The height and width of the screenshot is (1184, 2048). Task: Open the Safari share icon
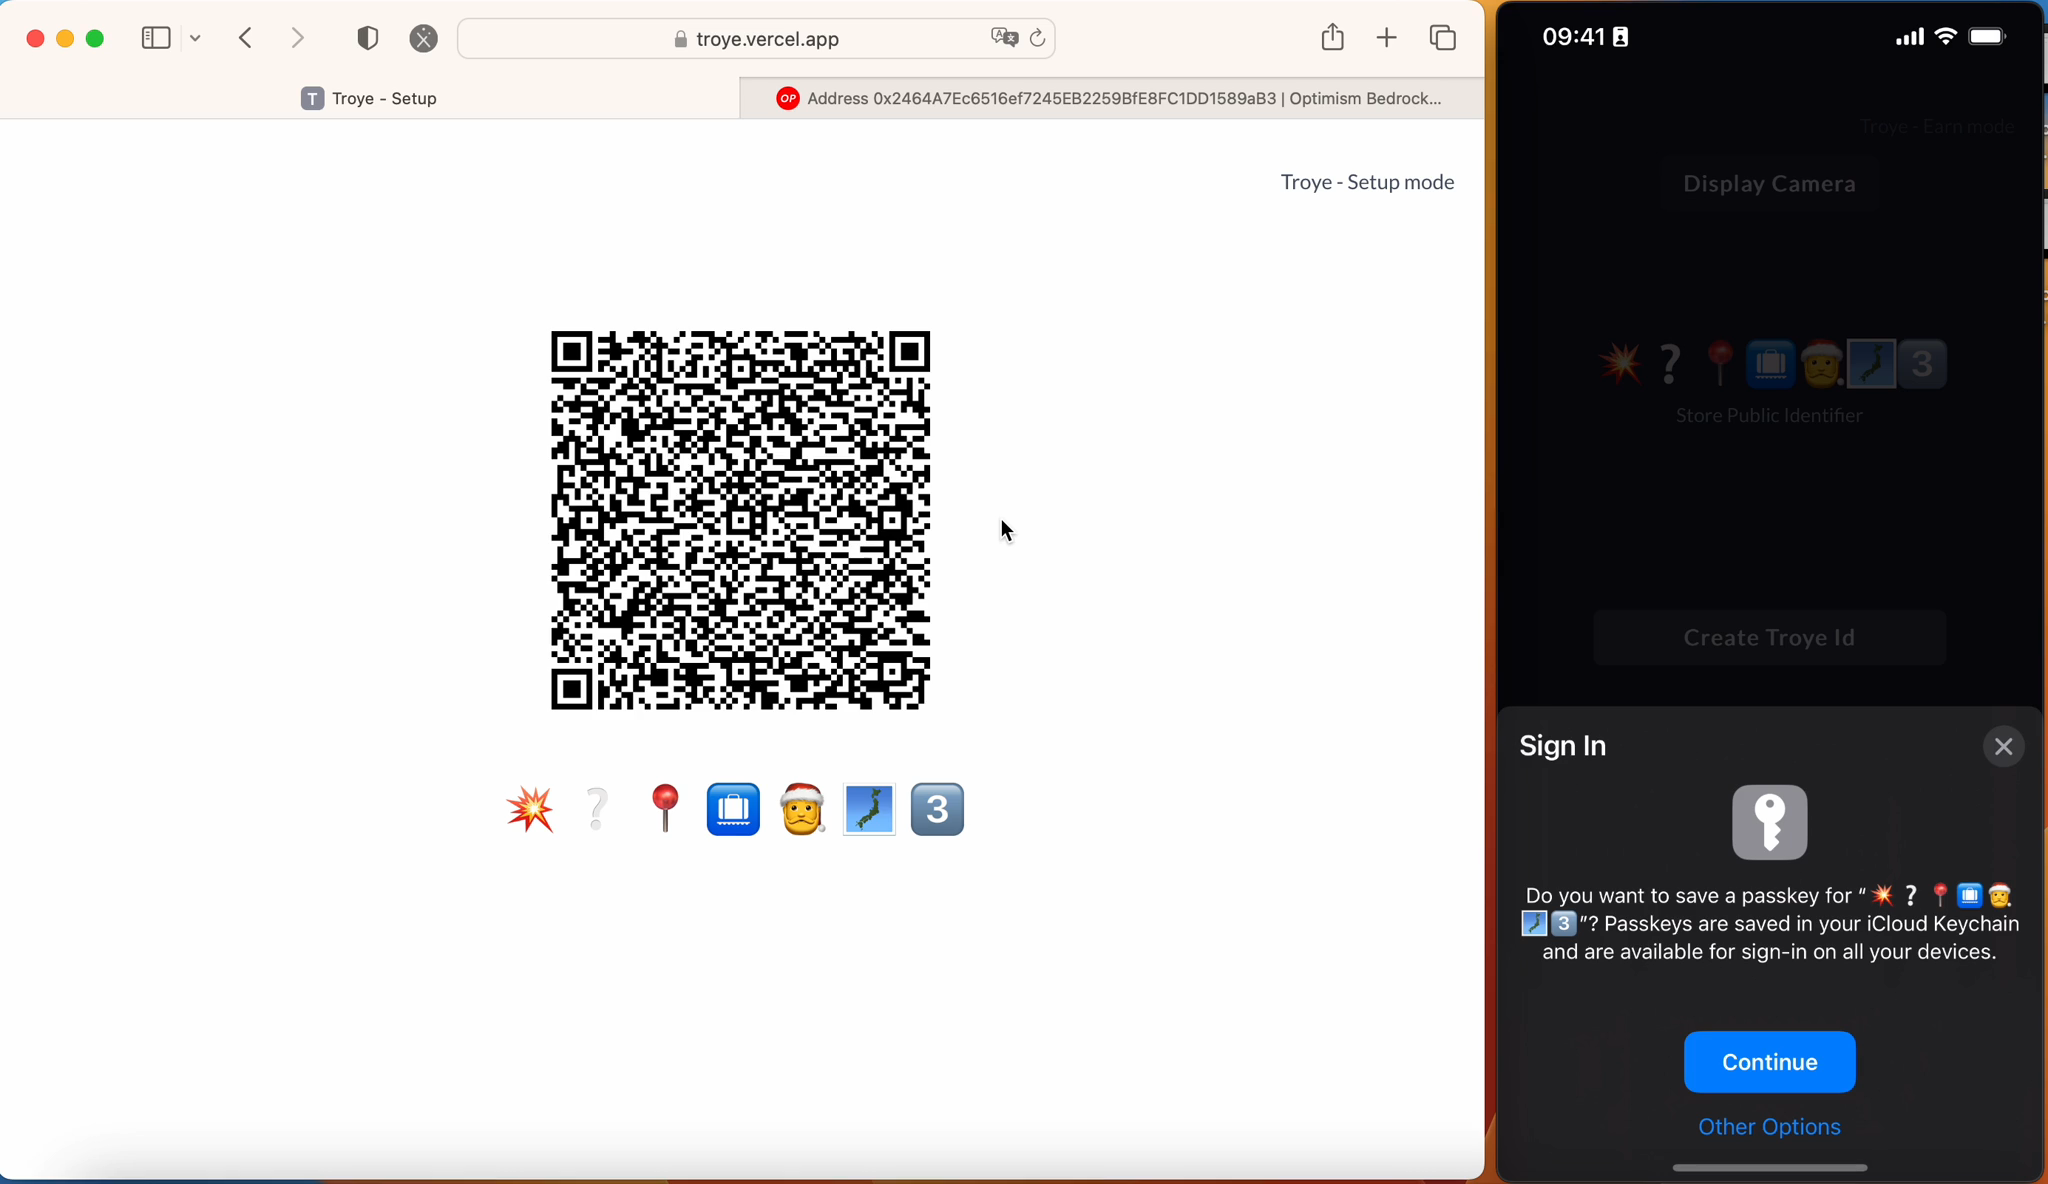1332,37
